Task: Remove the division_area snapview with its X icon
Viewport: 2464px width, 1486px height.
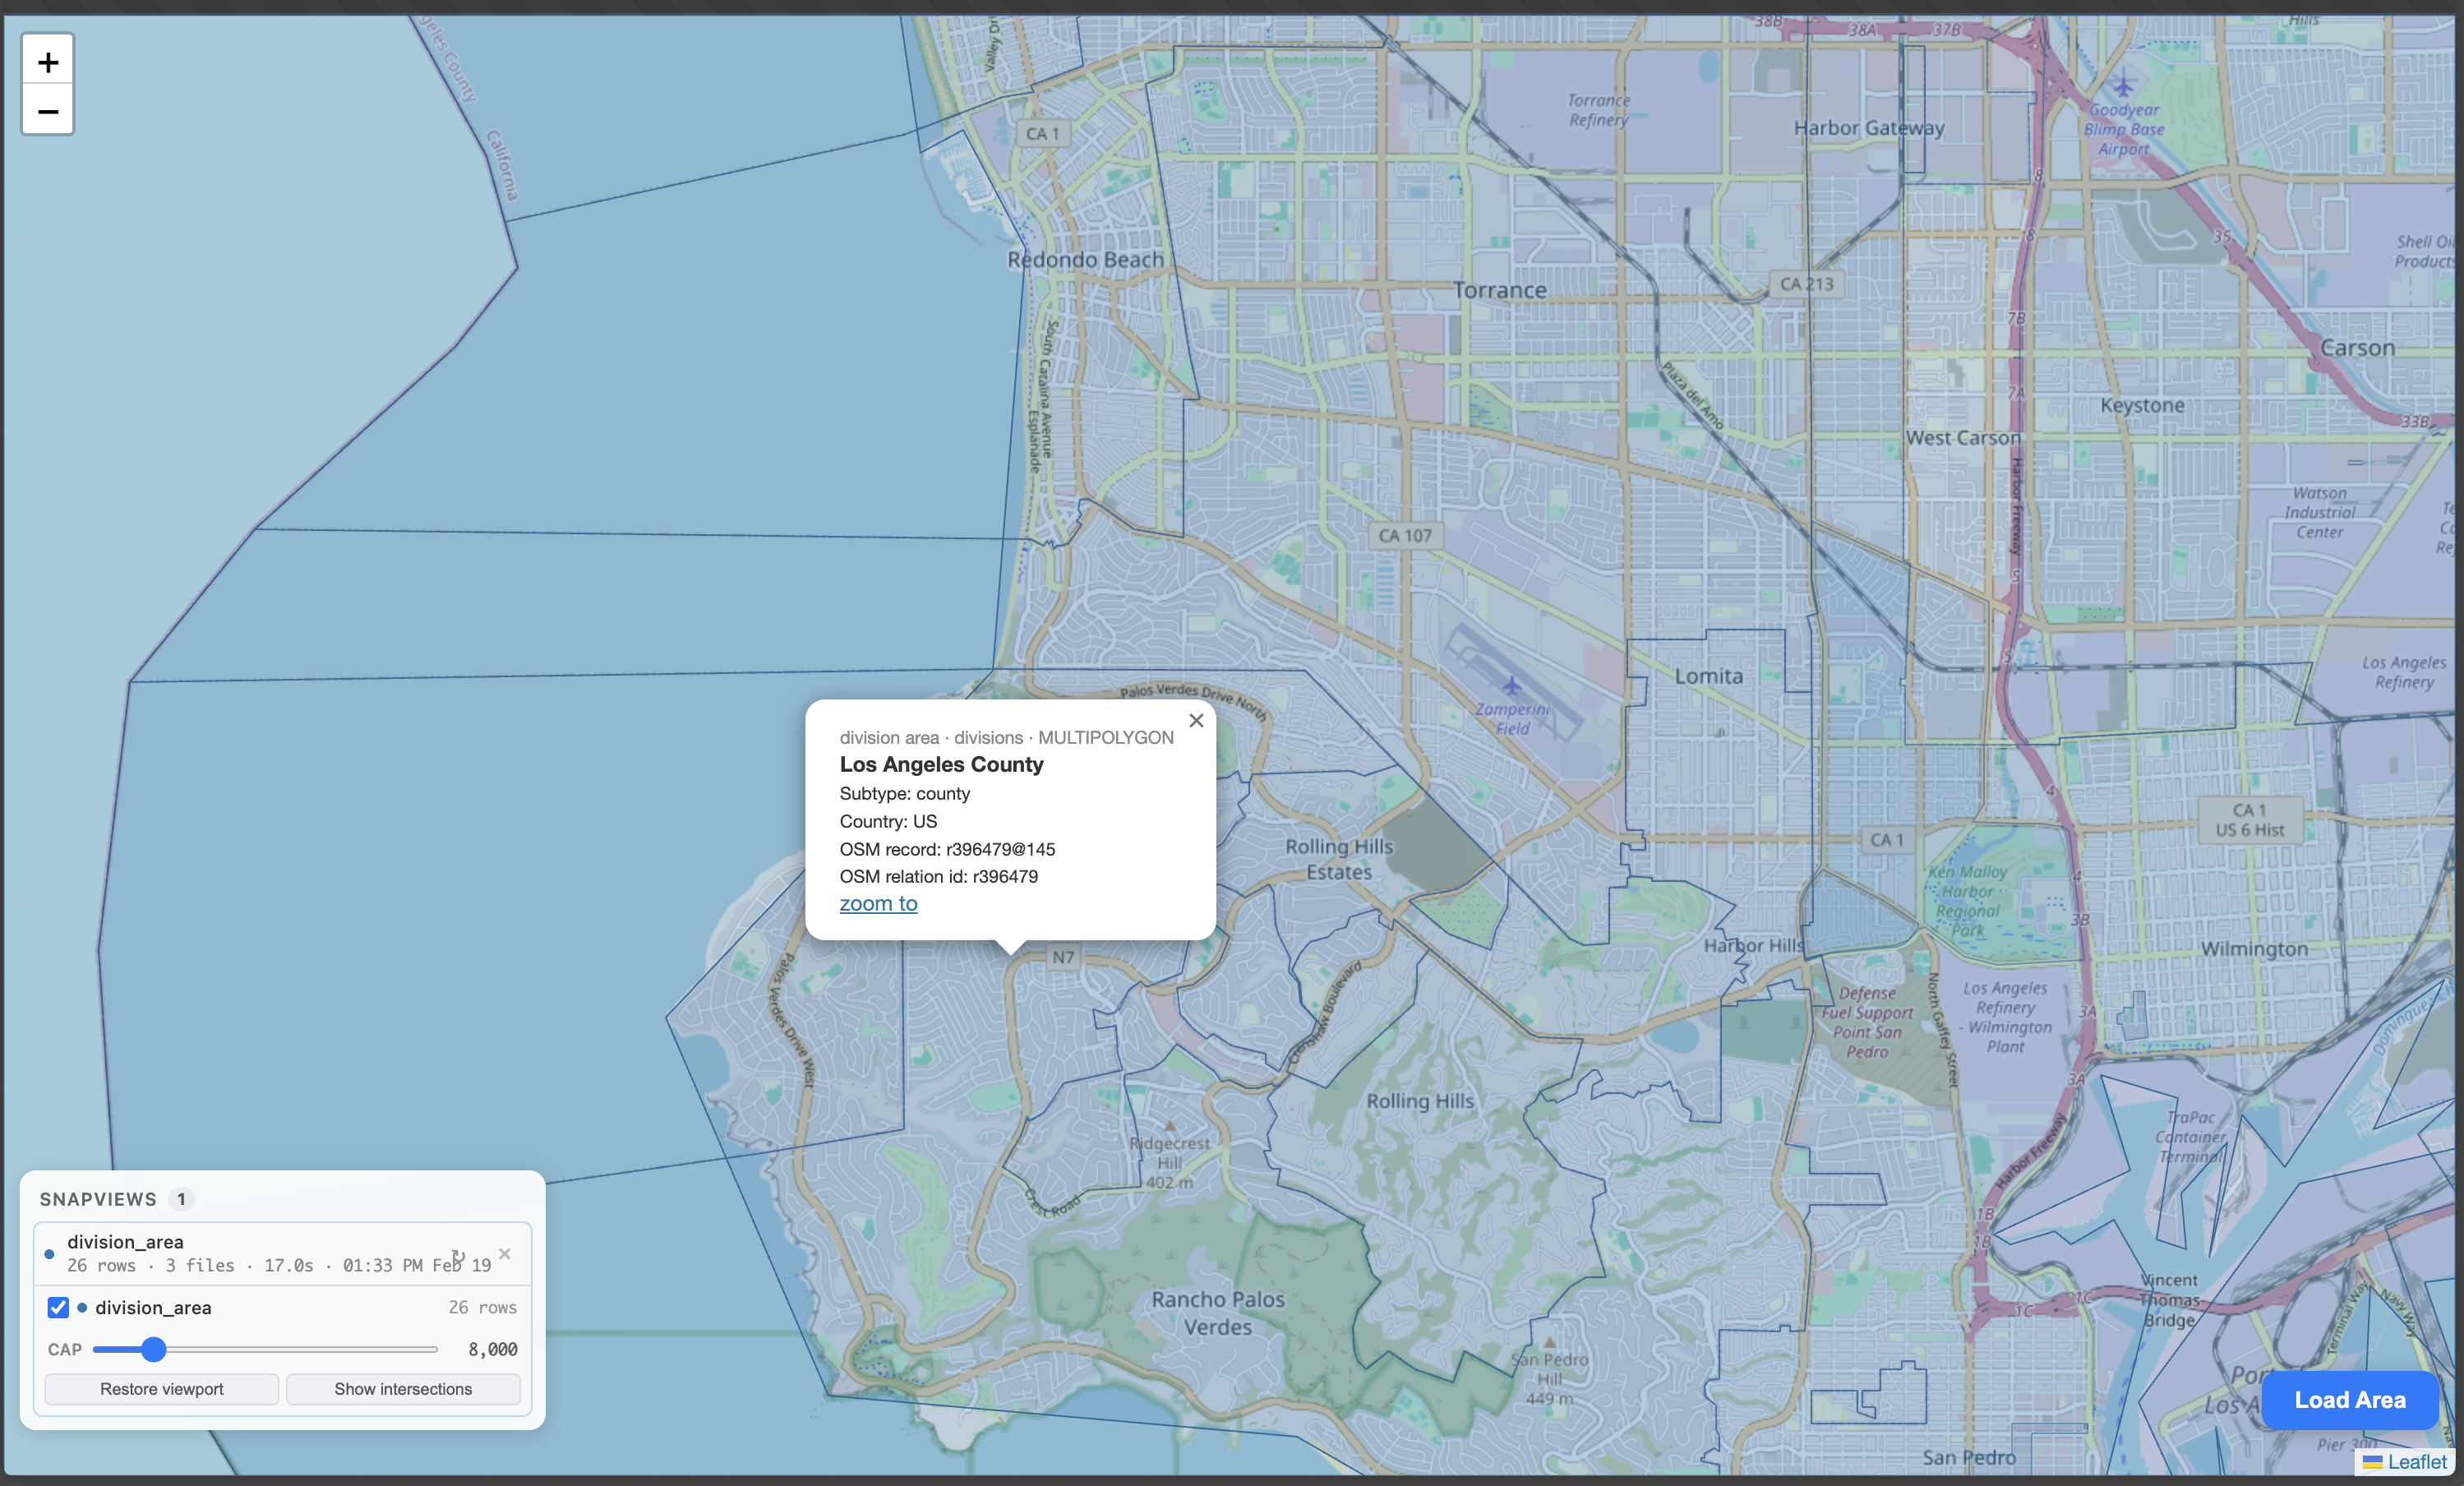Action: click(x=504, y=1253)
